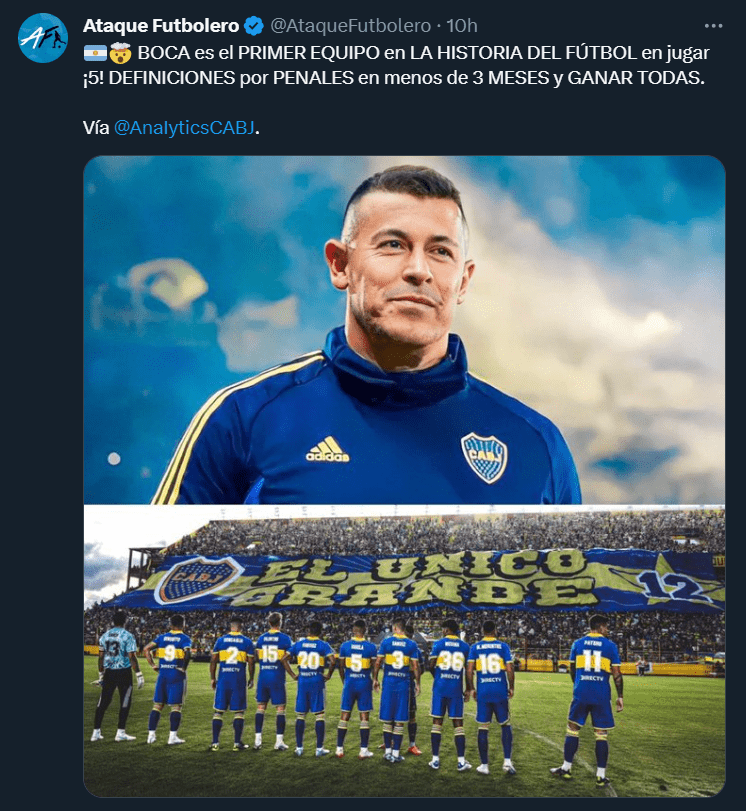The height and width of the screenshot is (811, 746).
Task: Open the @AtaqueFutbolero handle link
Action: (350, 26)
